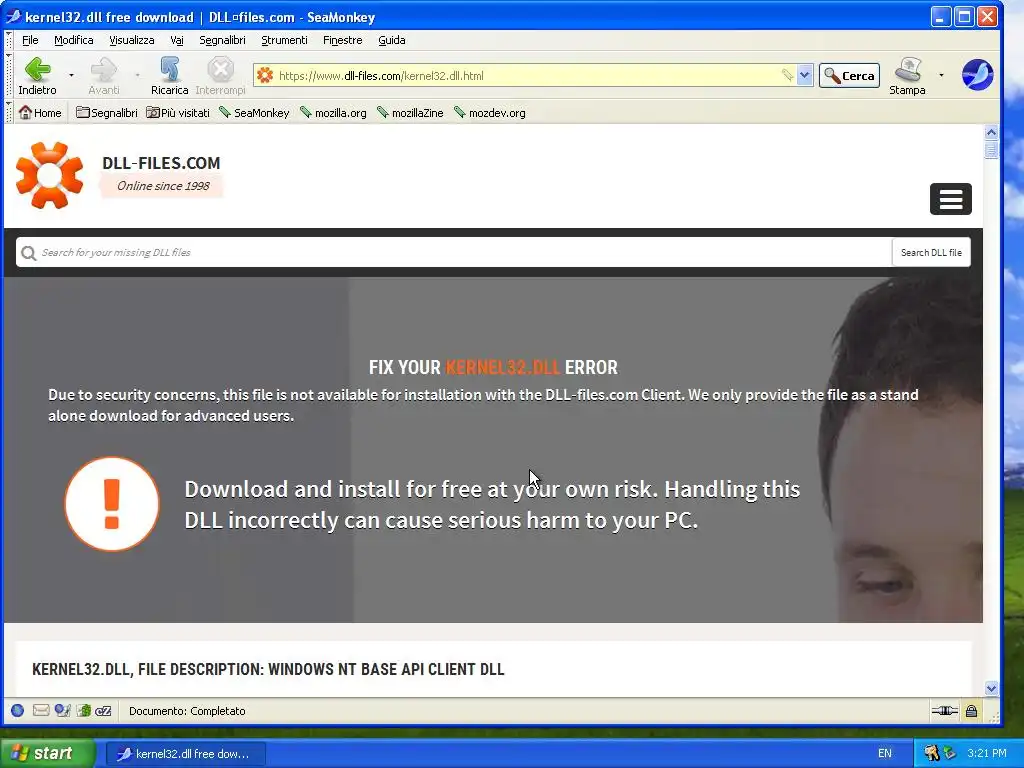
Task: Open the Strumenti menu
Action: point(284,40)
